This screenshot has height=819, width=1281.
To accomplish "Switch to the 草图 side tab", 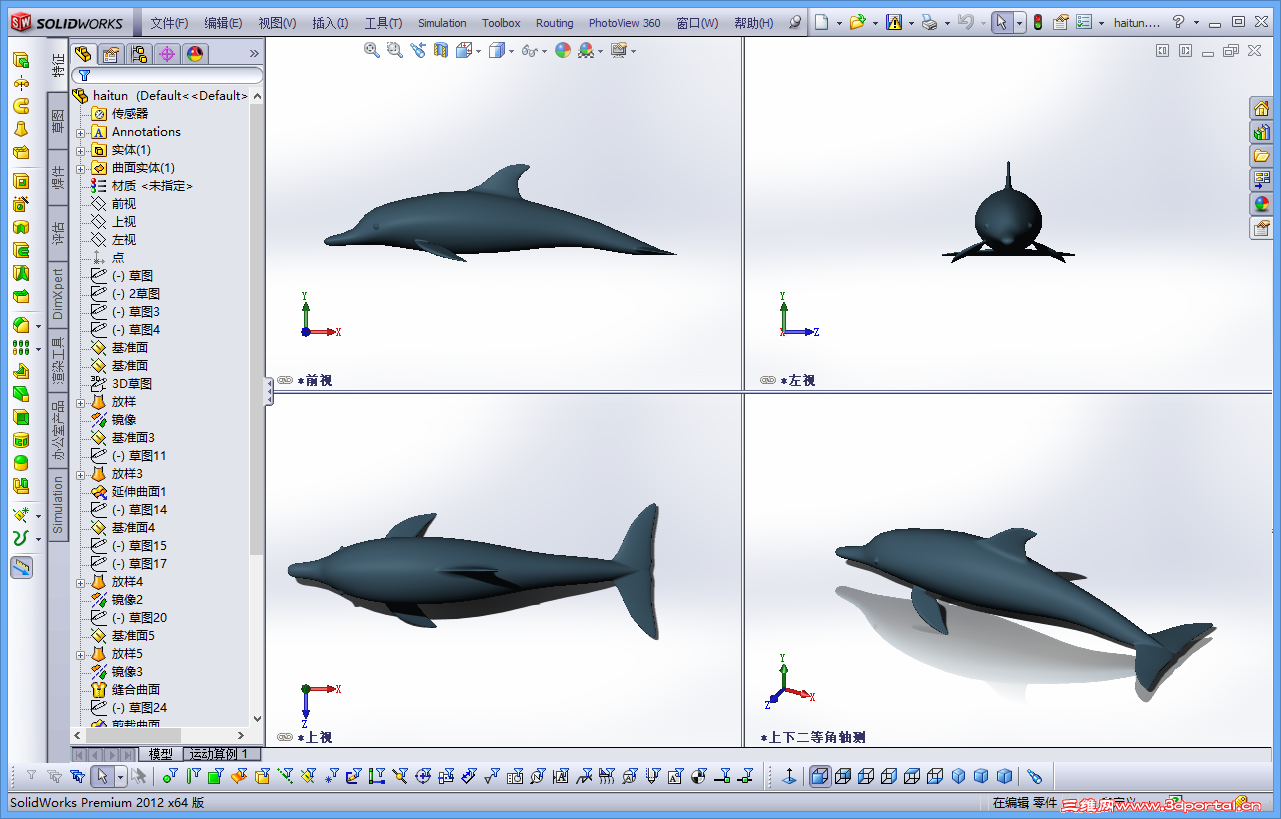I will point(58,121).
